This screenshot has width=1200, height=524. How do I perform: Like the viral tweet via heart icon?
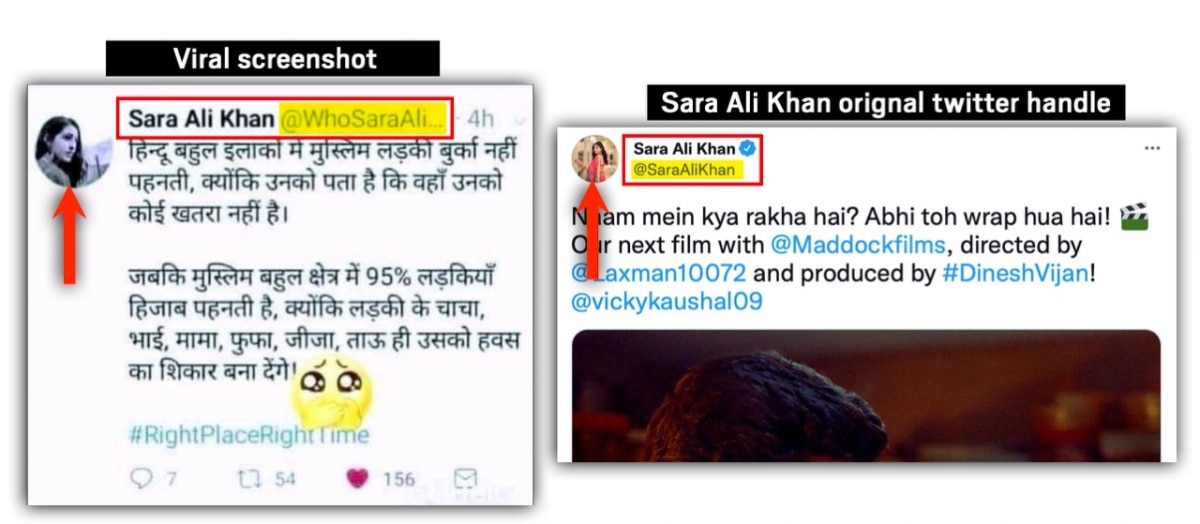coord(357,479)
